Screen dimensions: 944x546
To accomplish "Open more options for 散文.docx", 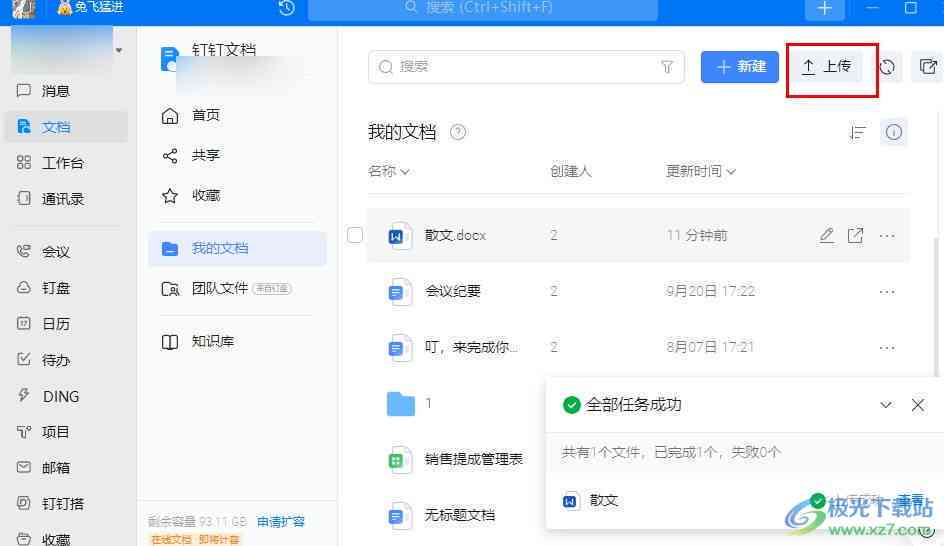I will pos(887,236).
